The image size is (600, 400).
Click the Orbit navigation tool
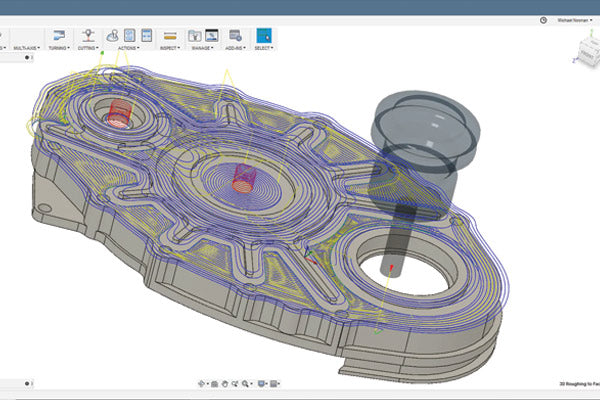pyautogui.click(x=203, y=383)
